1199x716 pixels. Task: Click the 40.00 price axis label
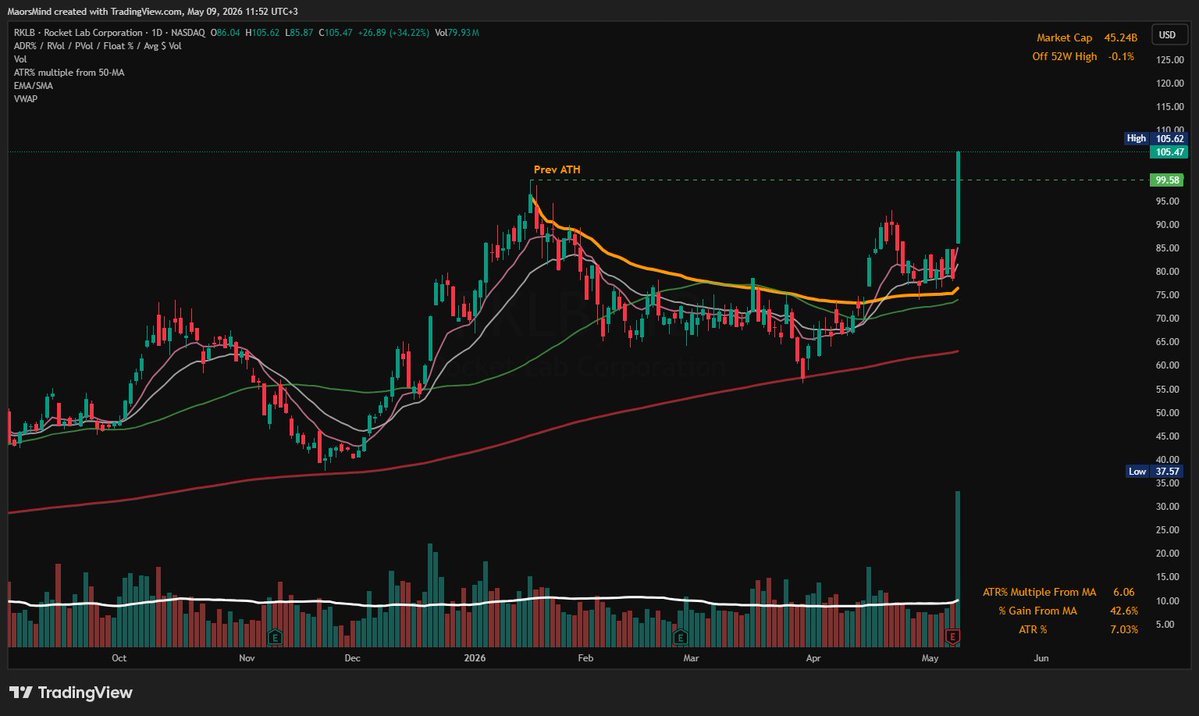point(1167,460)
